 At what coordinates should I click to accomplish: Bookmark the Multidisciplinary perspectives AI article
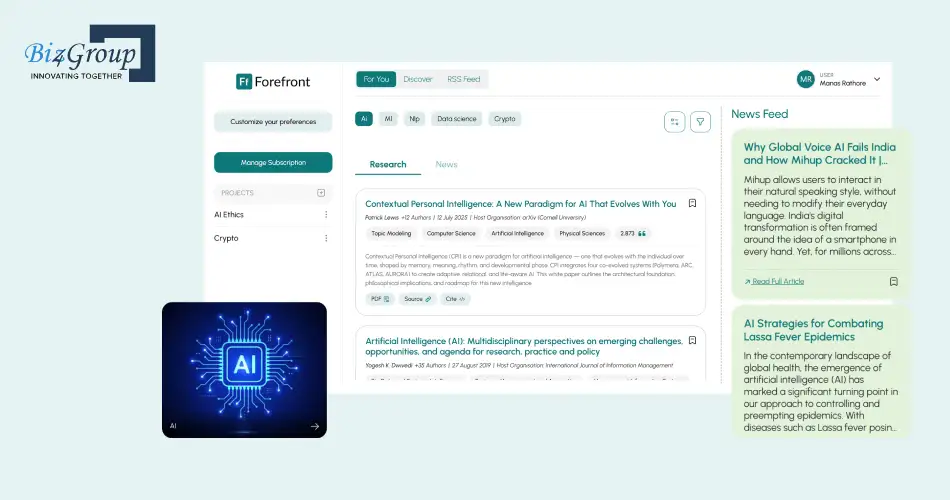tap(692, 340)
